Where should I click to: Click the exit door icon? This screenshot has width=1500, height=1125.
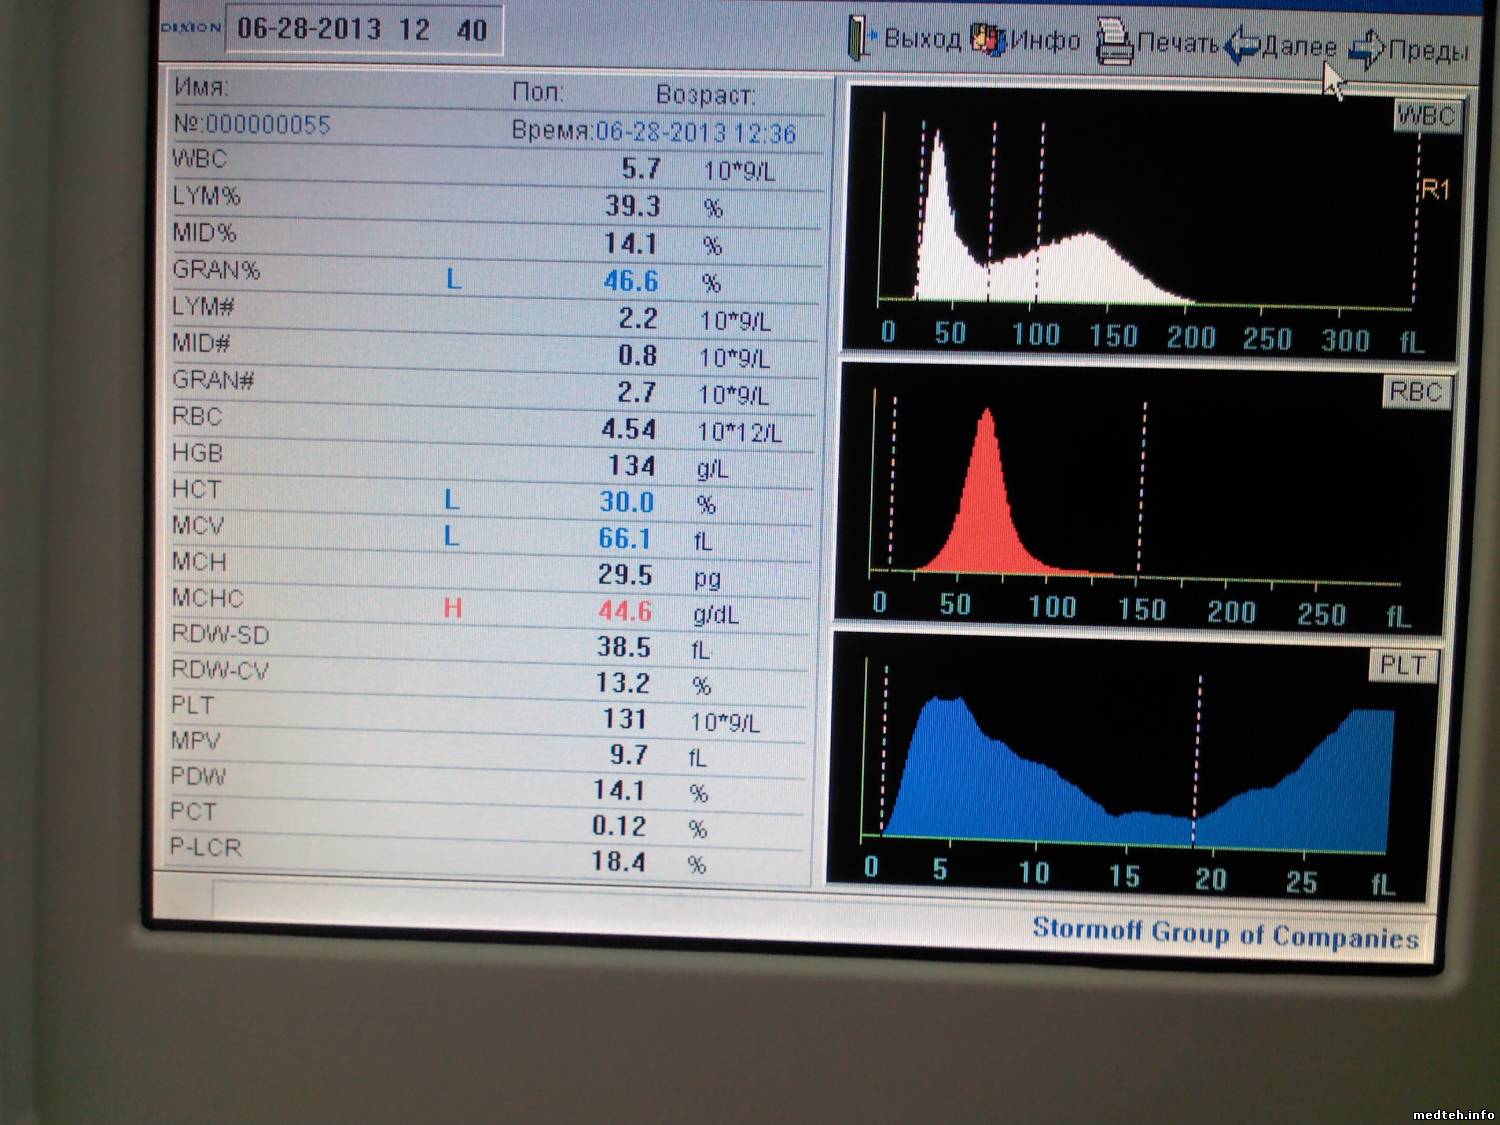[x=858, y=38]
